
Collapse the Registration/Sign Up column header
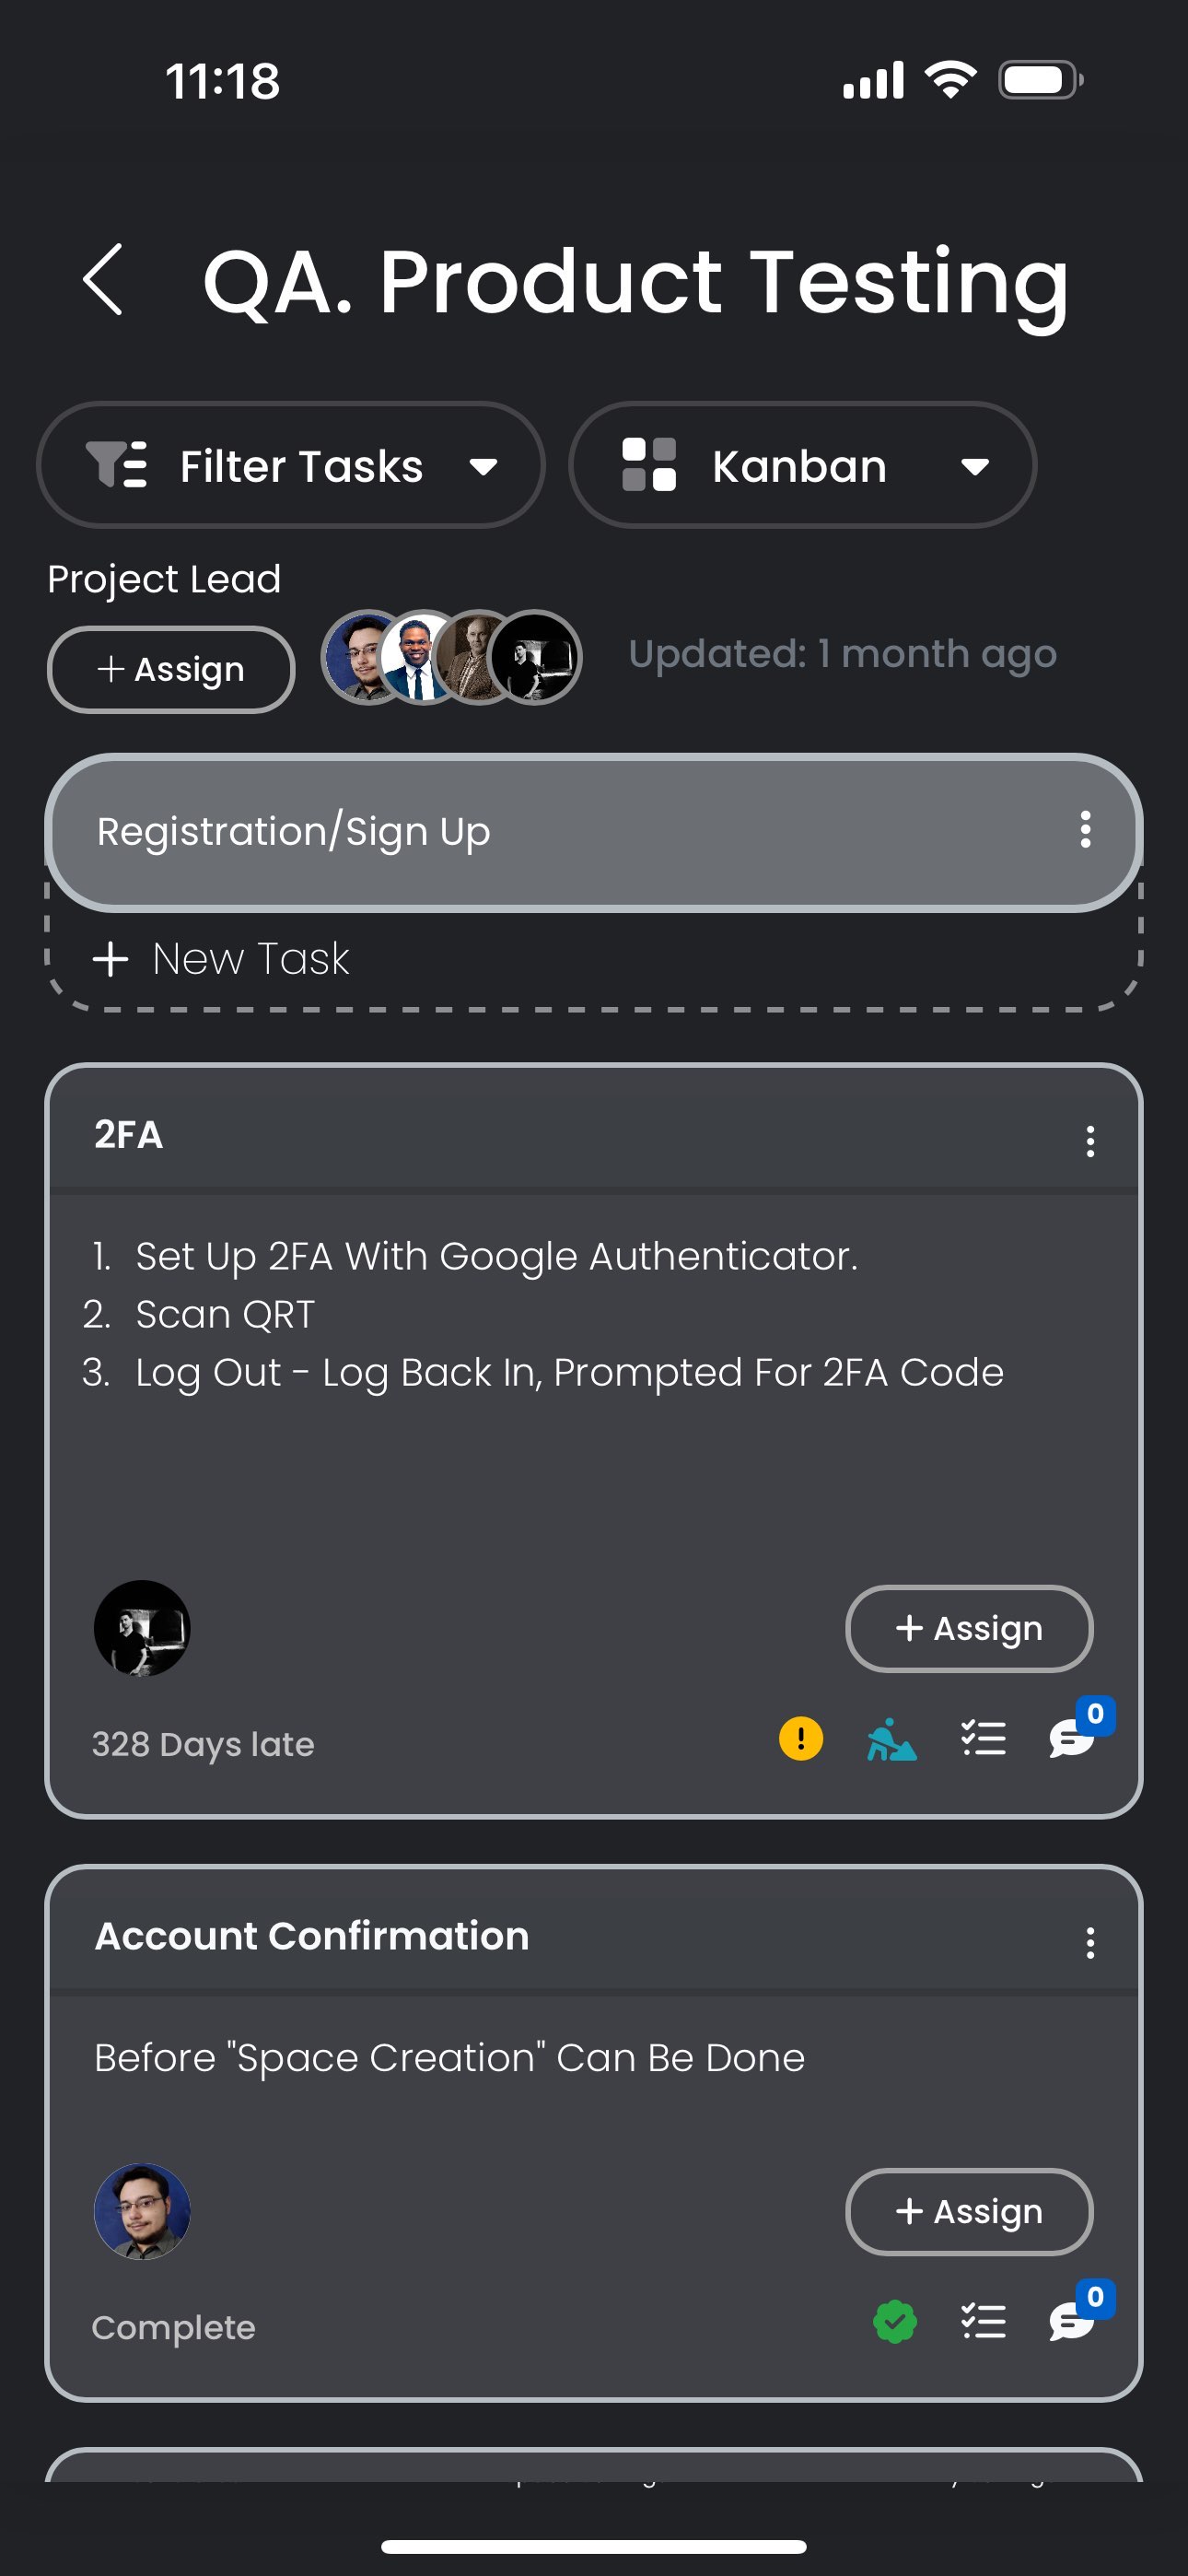594,831
